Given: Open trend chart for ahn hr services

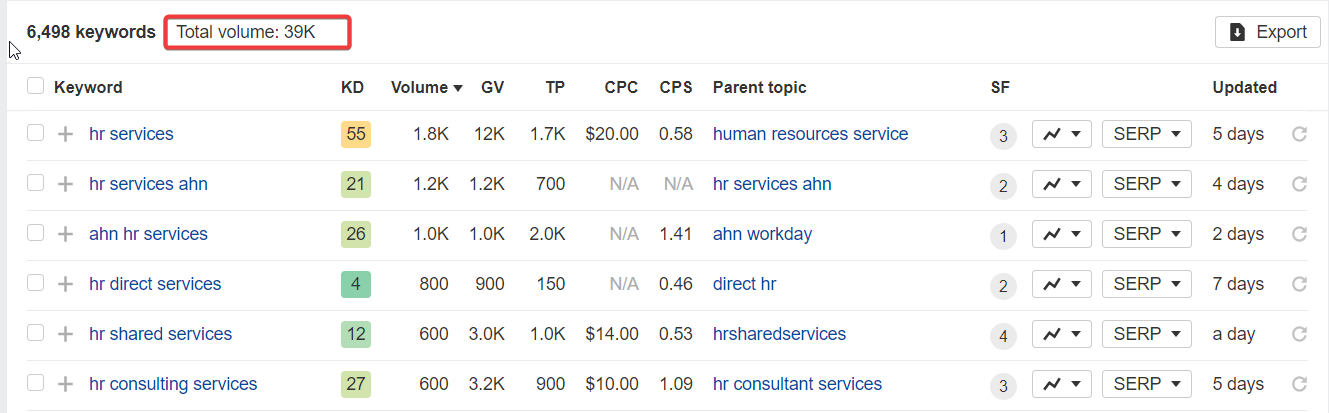Looking at the screenshot, I should [x=1062, y=234].
